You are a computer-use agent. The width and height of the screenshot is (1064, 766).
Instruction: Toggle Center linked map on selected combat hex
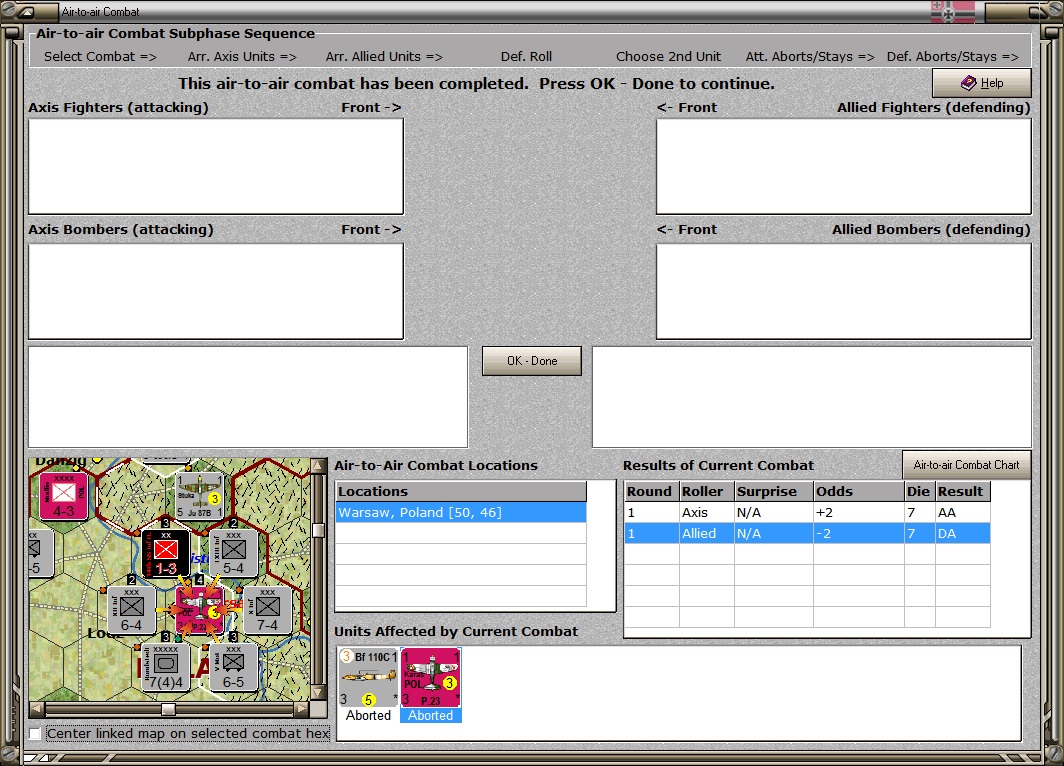35,733
